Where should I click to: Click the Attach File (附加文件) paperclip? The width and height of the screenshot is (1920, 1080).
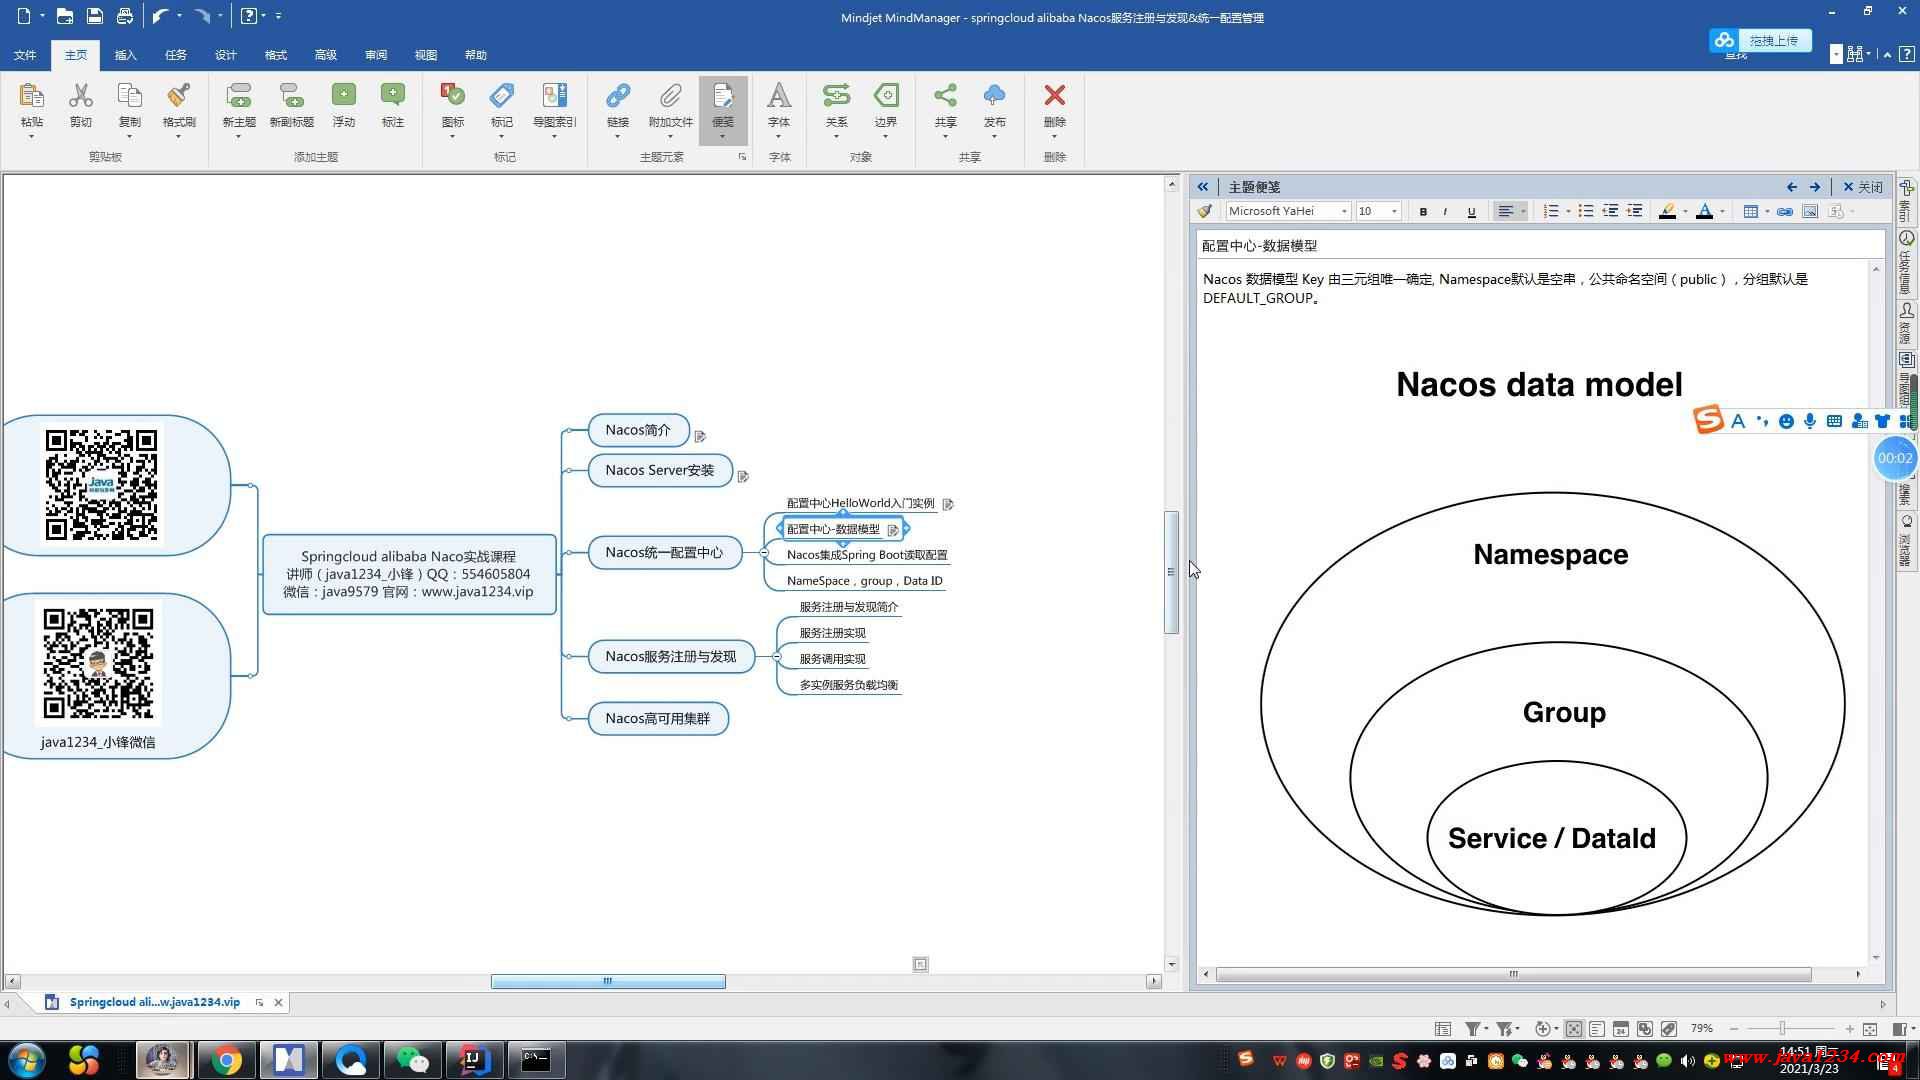[670, 96]
